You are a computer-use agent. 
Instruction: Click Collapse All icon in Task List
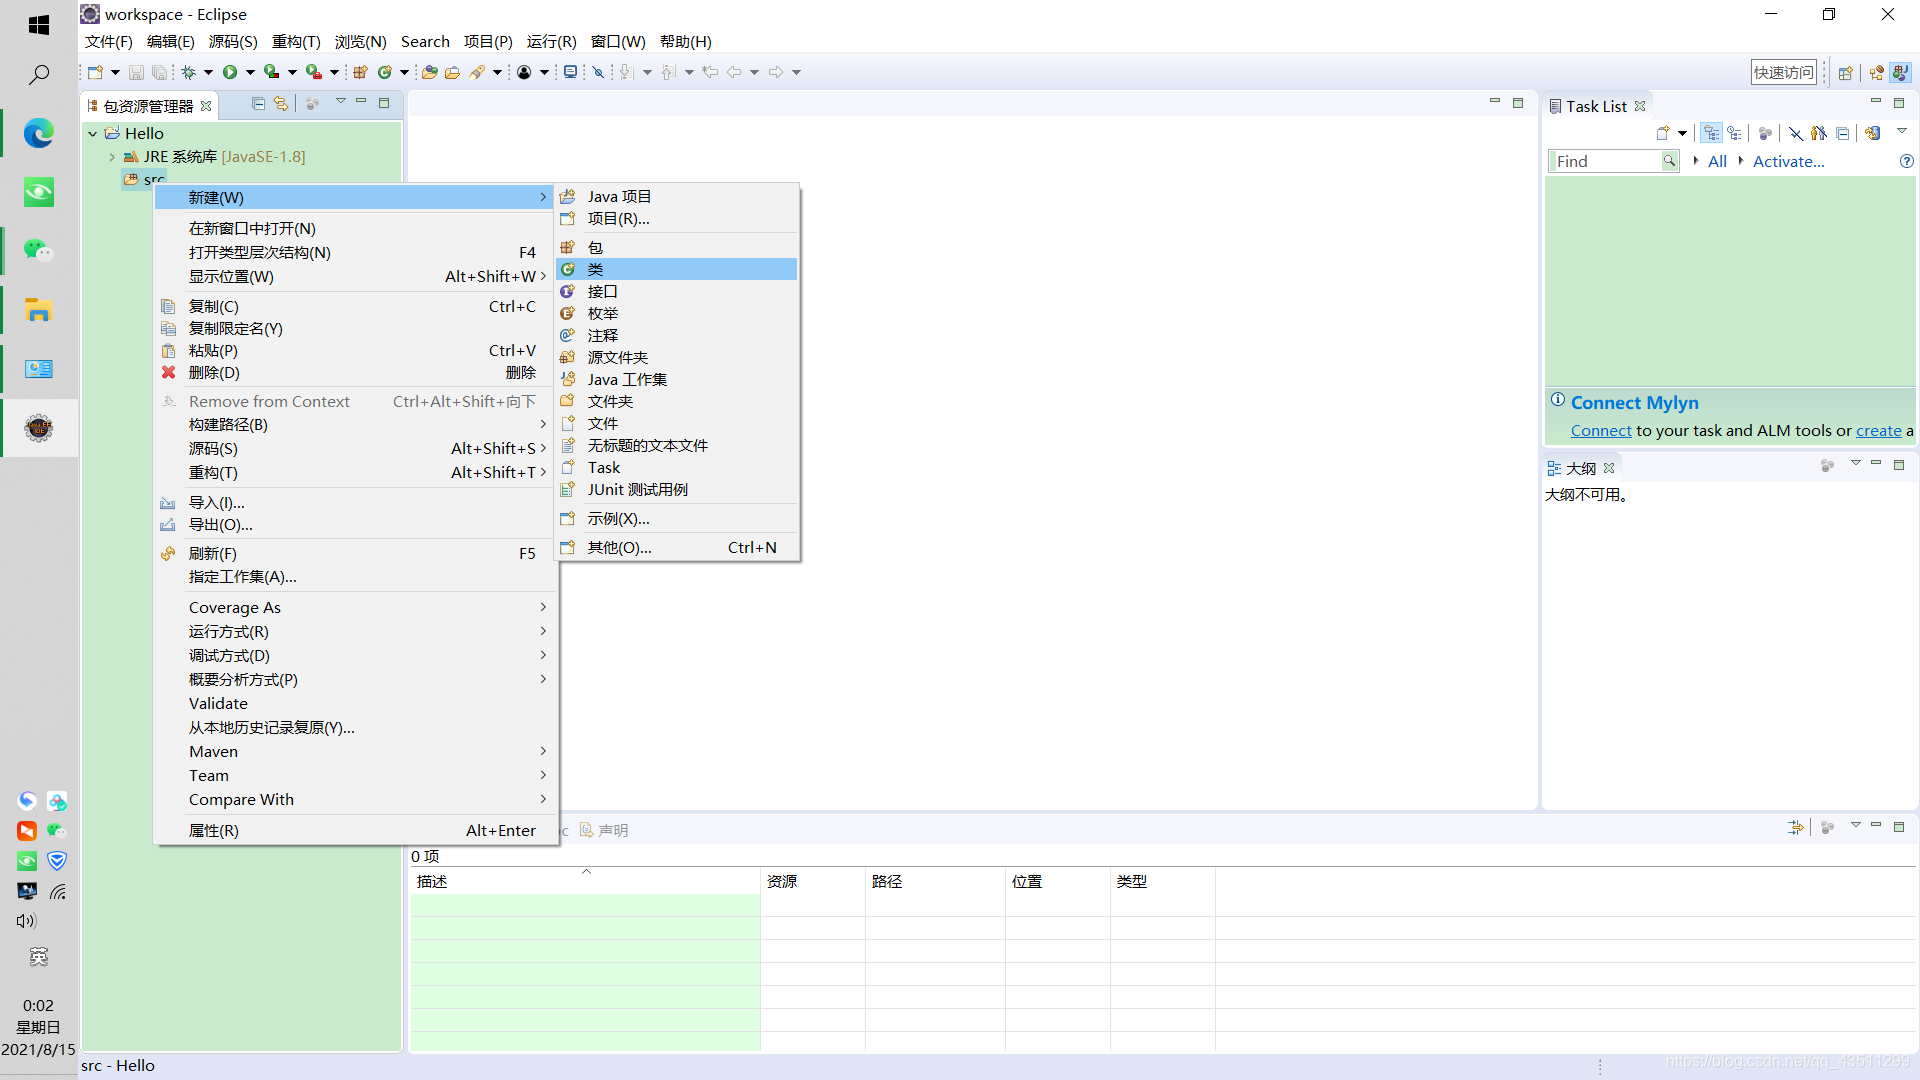(1842, 133)
